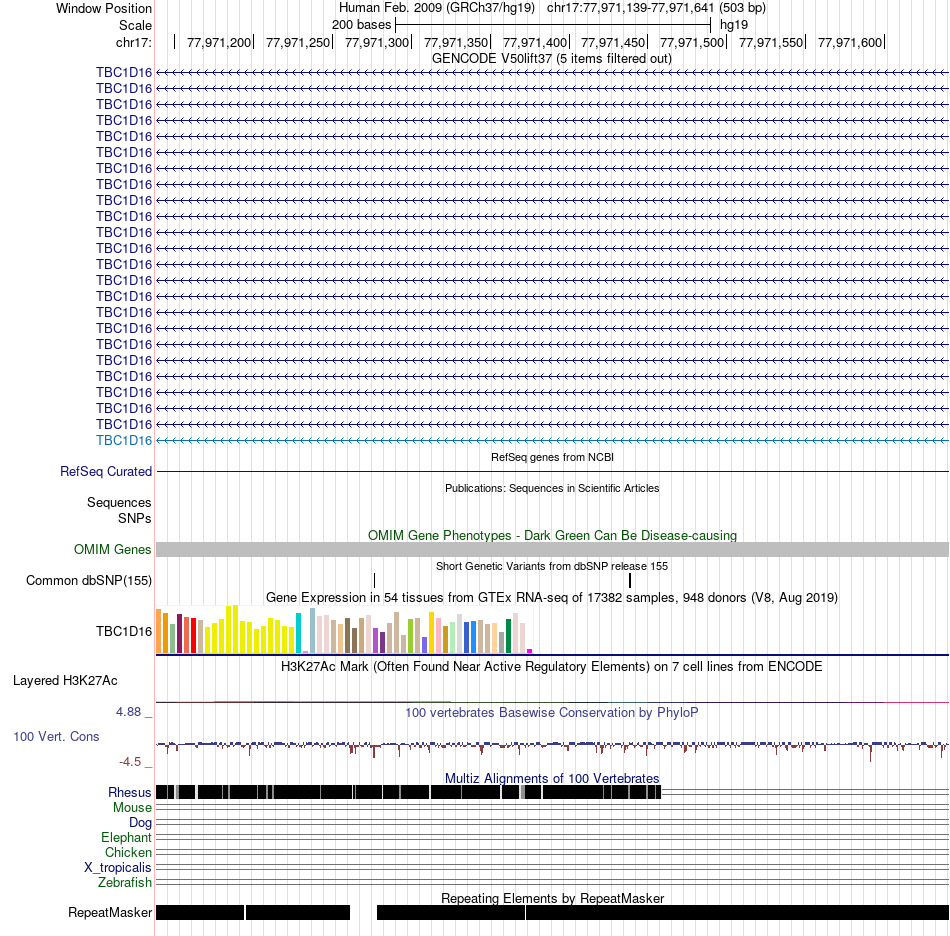Click the SNPs track label

(135, 519)
